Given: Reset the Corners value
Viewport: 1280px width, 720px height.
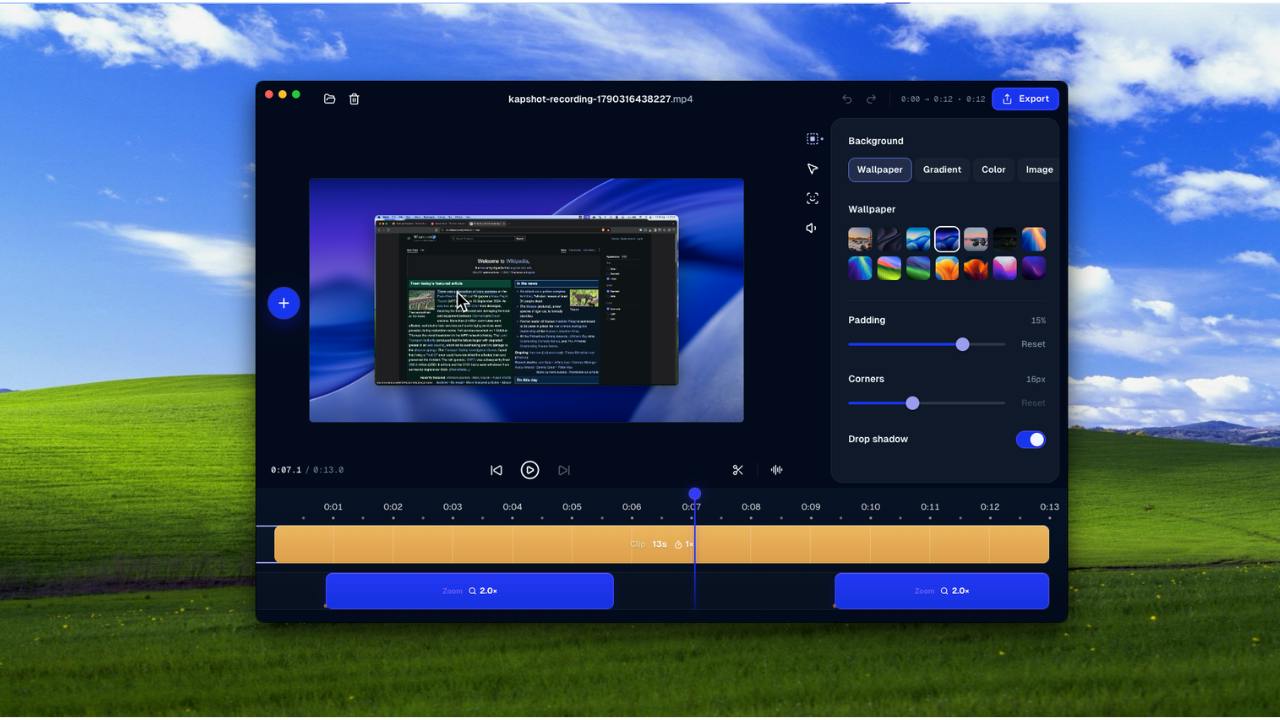Looking at the screenshot, I should click(x=1033, y=403).
